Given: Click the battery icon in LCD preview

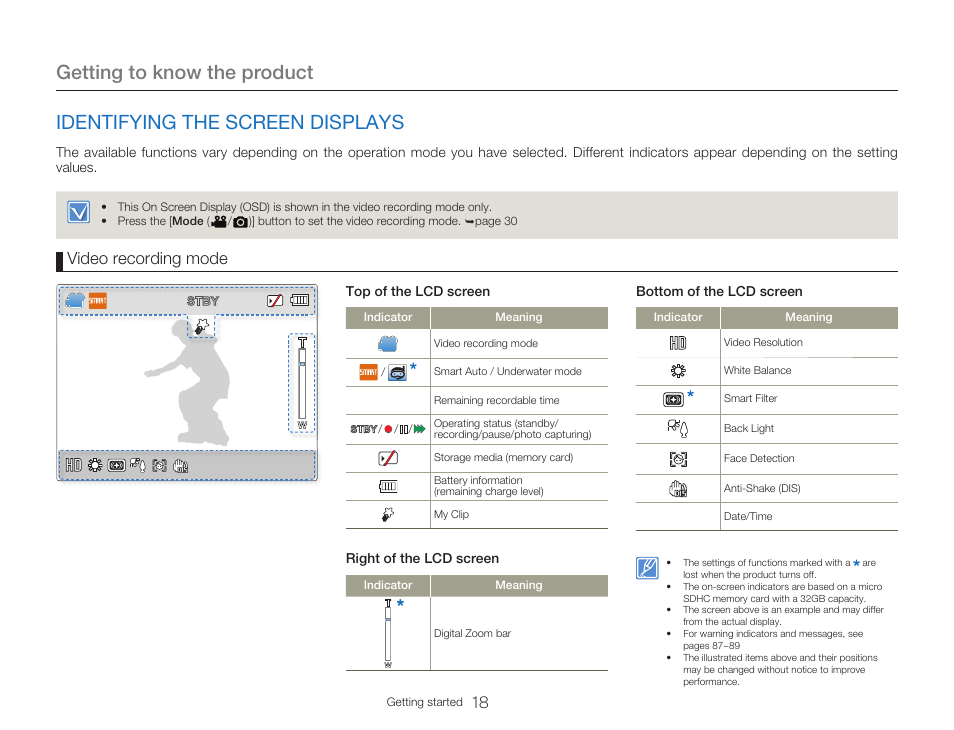Looking at the screenshot, I should click(299, 300).
